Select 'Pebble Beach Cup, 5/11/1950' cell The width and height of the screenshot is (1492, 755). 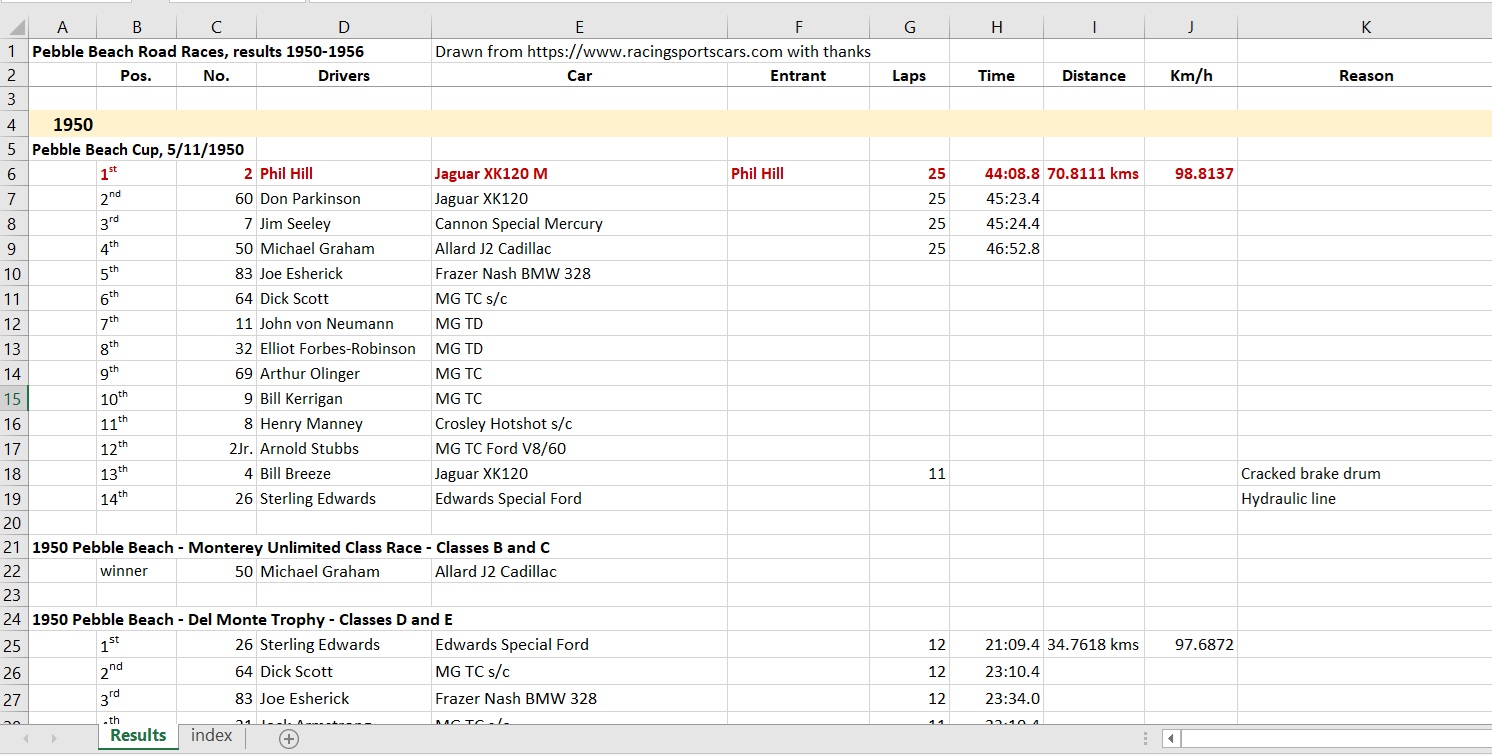pyautogui.click(x=138, y=149)
